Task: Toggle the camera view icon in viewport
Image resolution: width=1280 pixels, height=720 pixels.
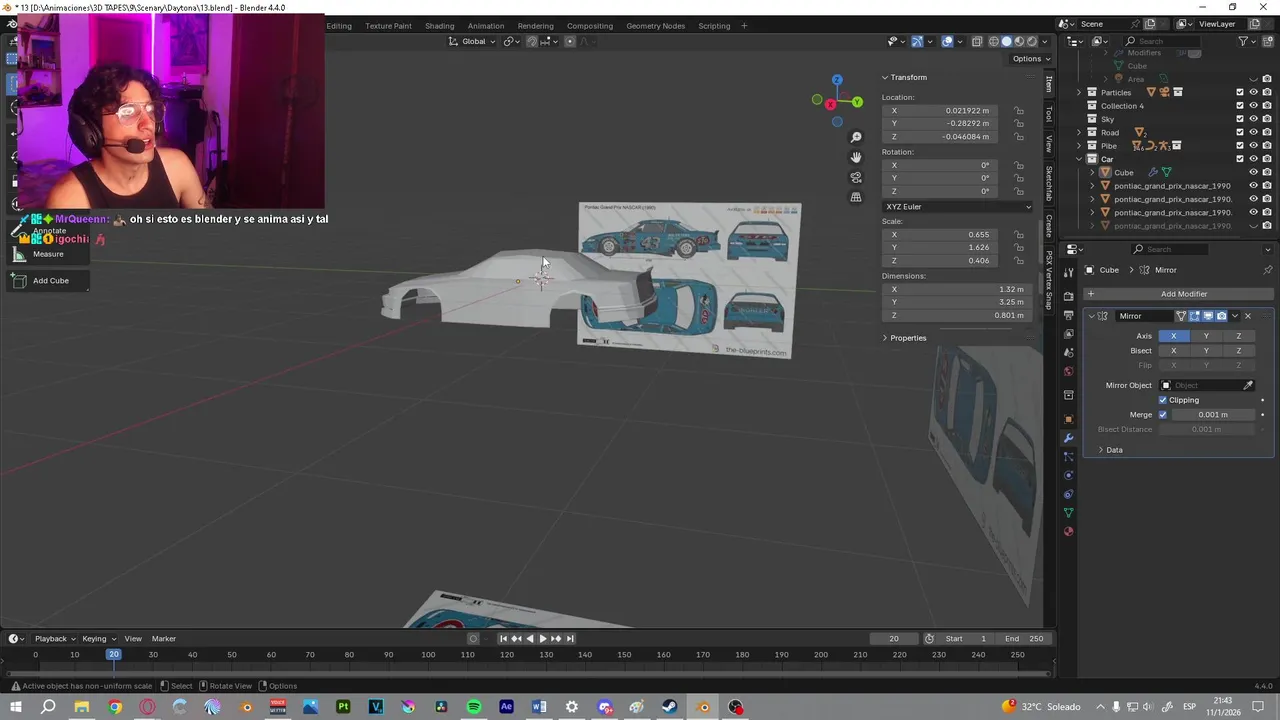Action: pos(856,177)
